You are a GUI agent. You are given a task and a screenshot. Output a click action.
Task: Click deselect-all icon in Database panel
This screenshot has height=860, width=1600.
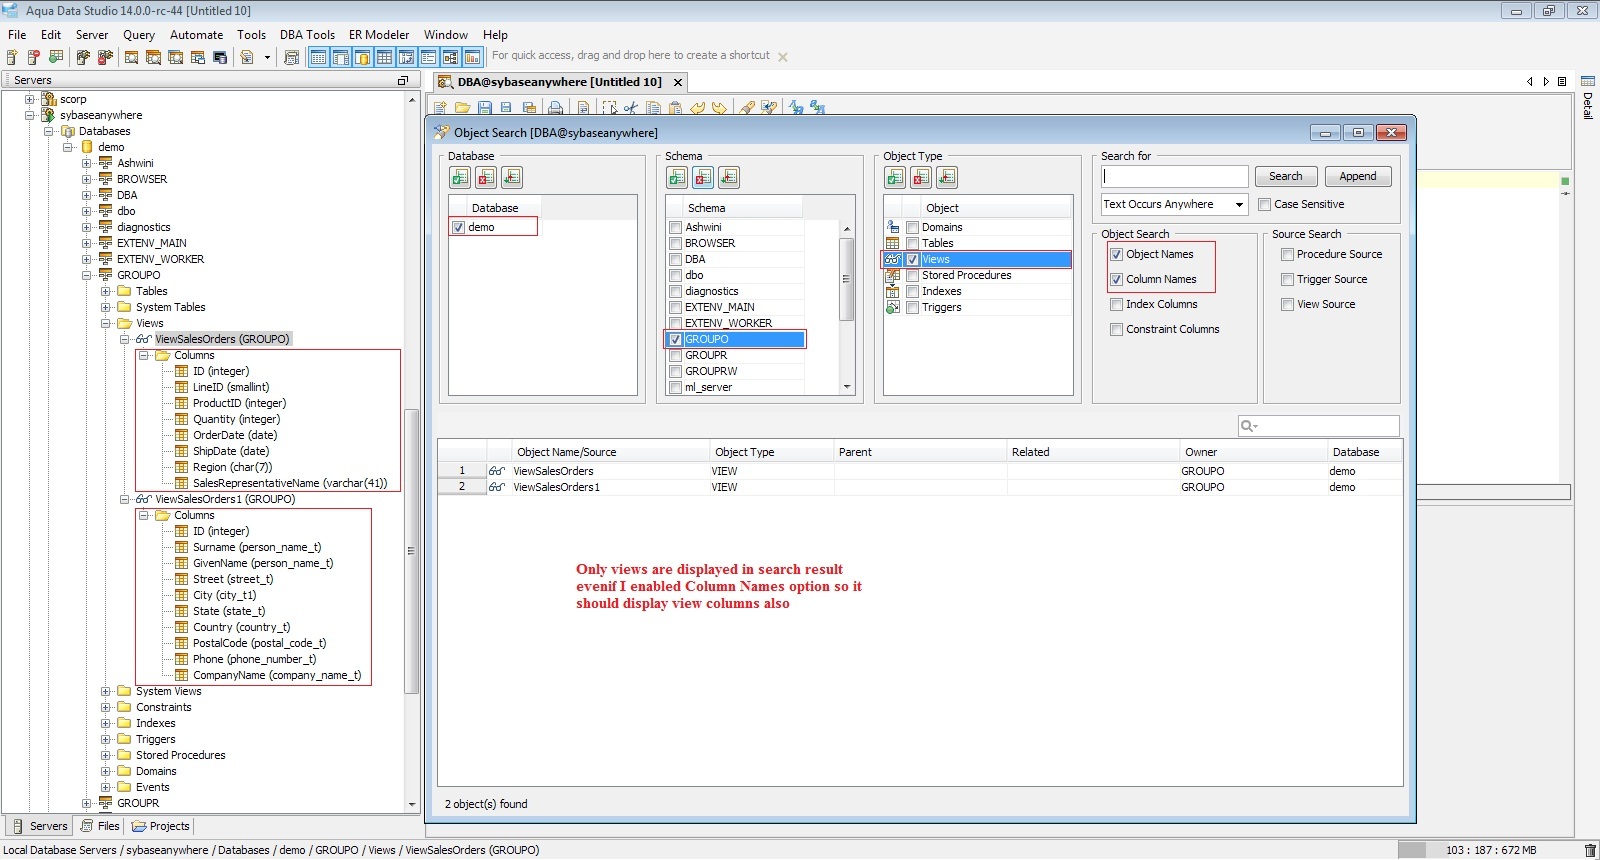486,177
